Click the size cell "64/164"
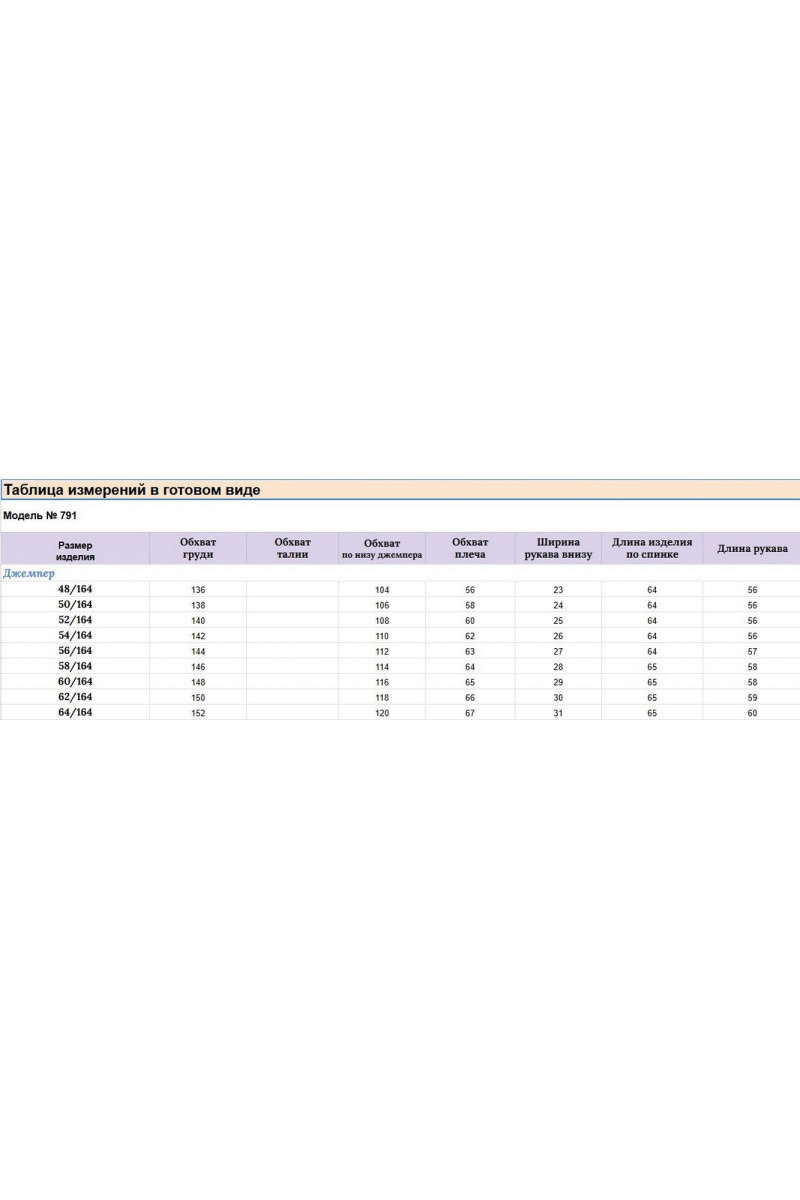The width and height of the screenshot is (800, 1200). pos(75,712)
